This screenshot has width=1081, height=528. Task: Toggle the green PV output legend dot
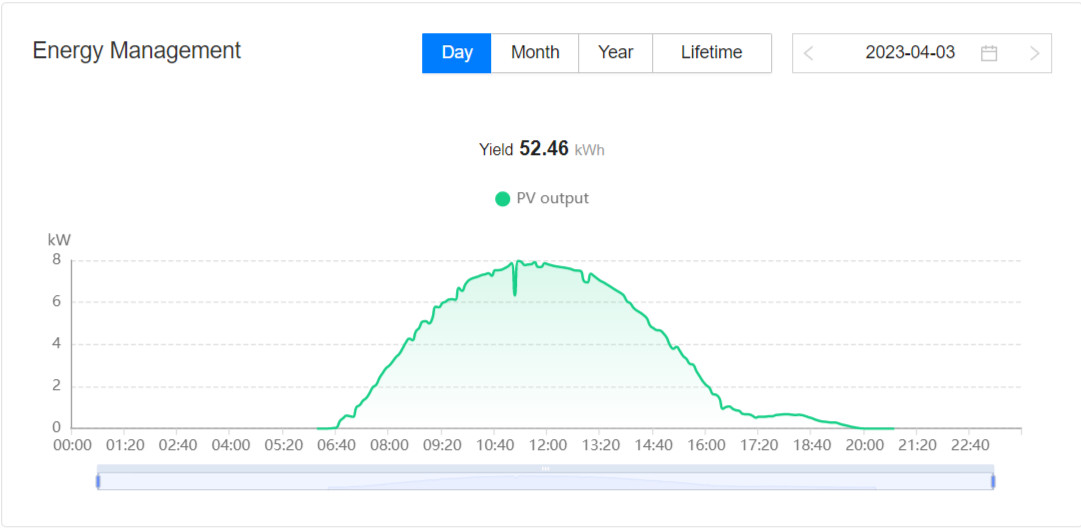[x=503, y=199]
